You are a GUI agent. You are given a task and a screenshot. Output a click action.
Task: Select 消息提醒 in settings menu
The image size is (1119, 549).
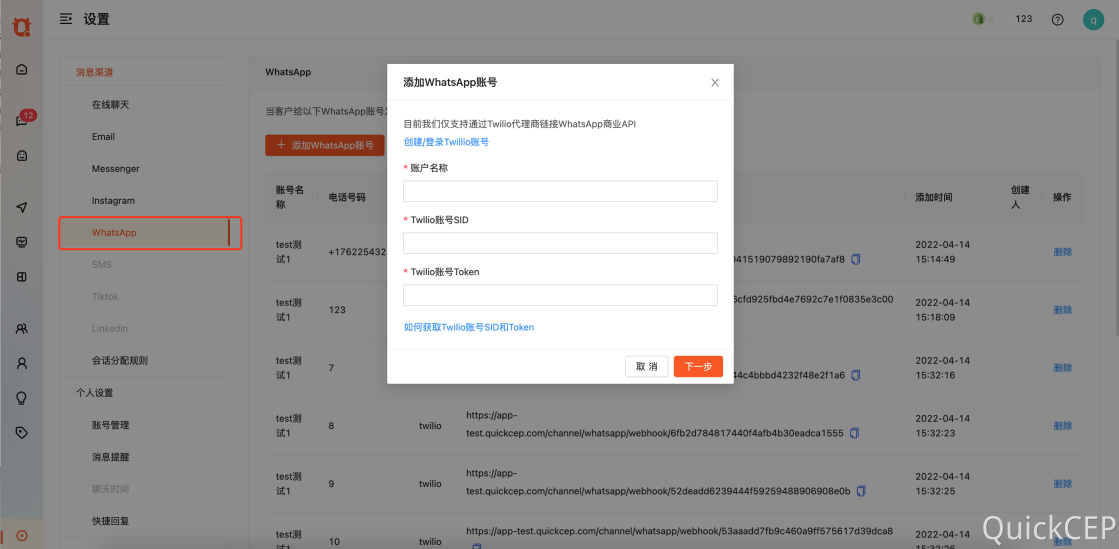(x=111, y=457)
